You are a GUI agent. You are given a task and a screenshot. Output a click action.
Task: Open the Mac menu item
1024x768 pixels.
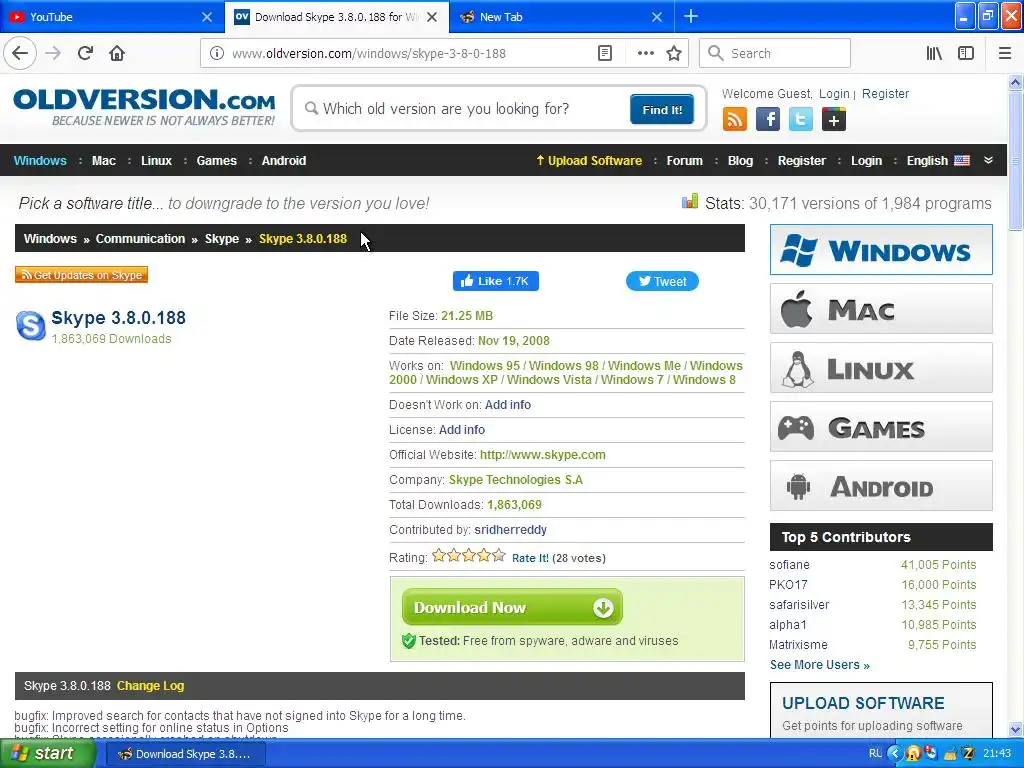click(x=104, y=161)
